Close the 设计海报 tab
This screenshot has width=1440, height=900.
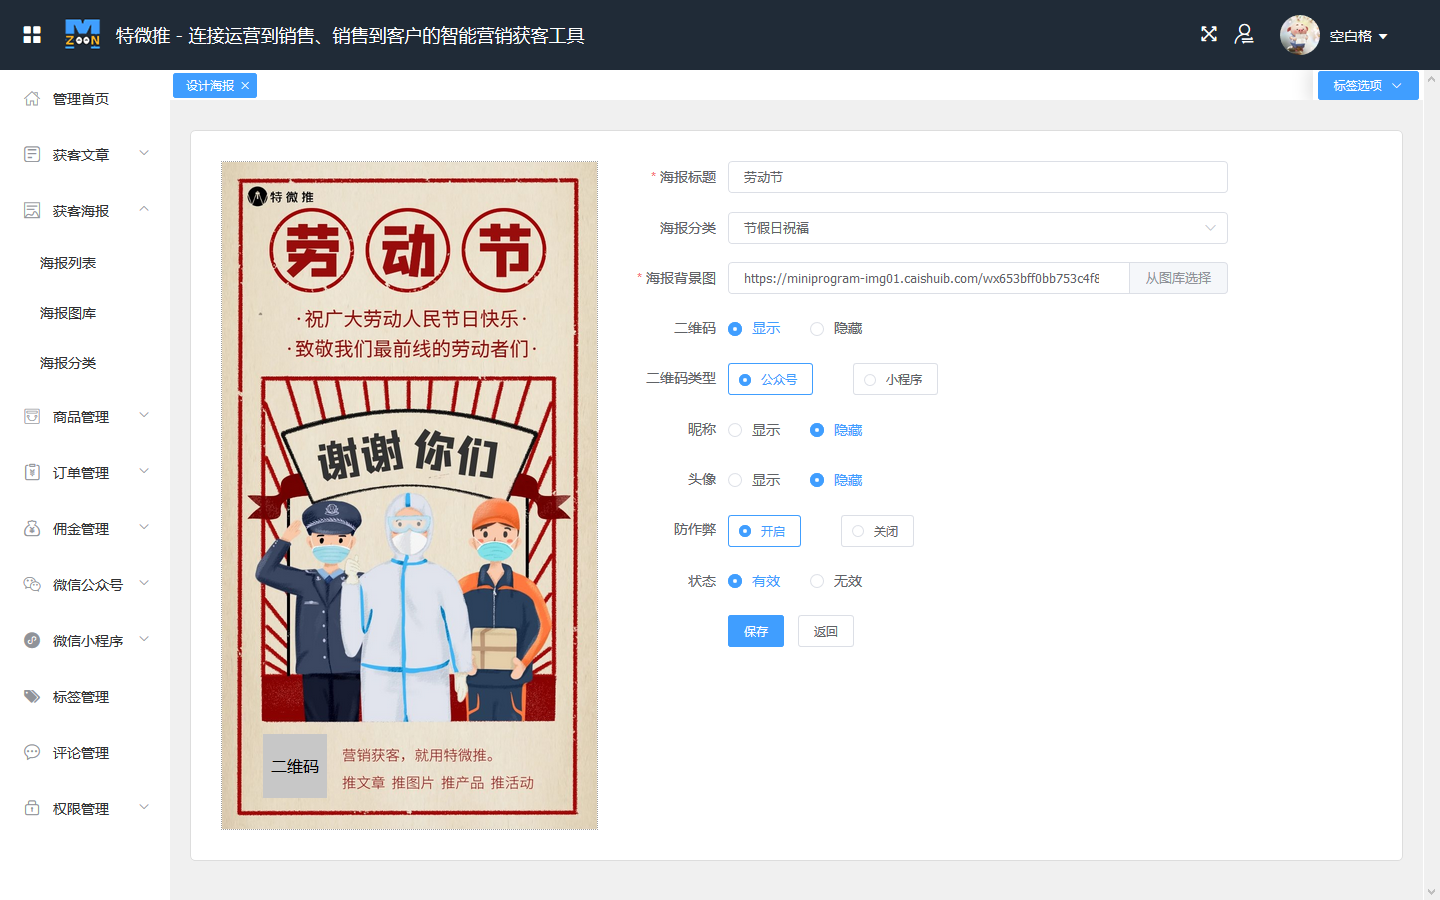click(x=245, y=85)
